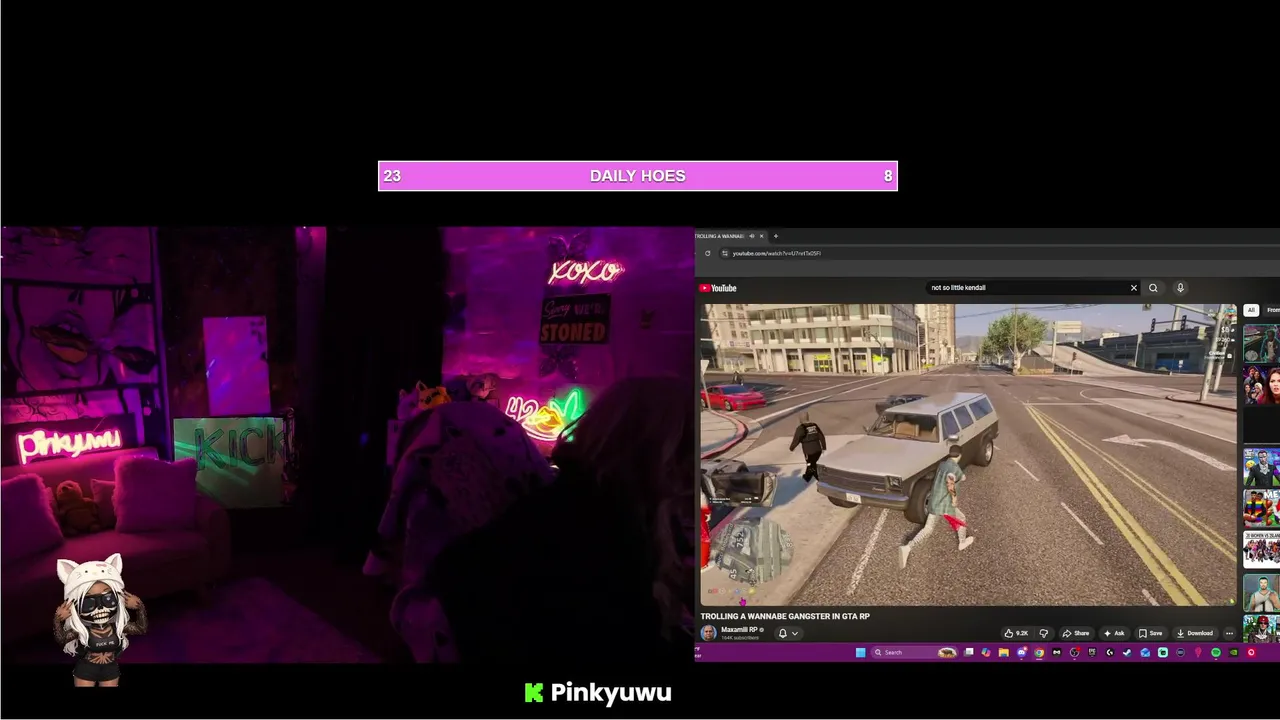Open the Windows Start menu
The height and width of the screenshot is (720, 1280).
point(861,652)
